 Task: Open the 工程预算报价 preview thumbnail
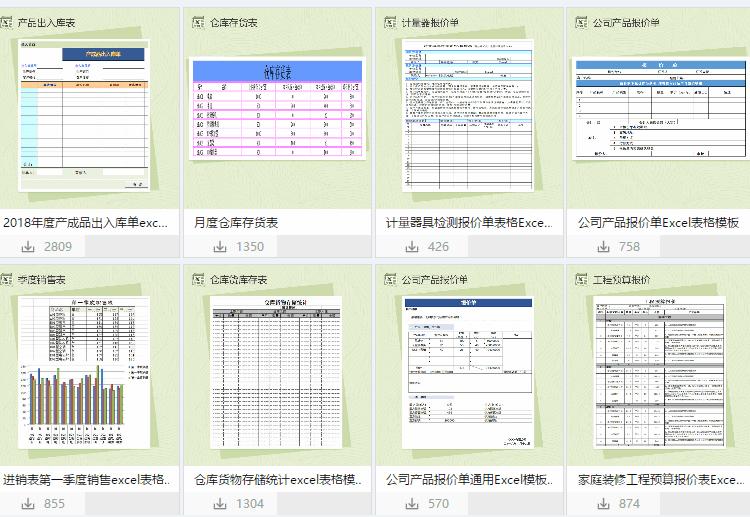pos(660,372)
